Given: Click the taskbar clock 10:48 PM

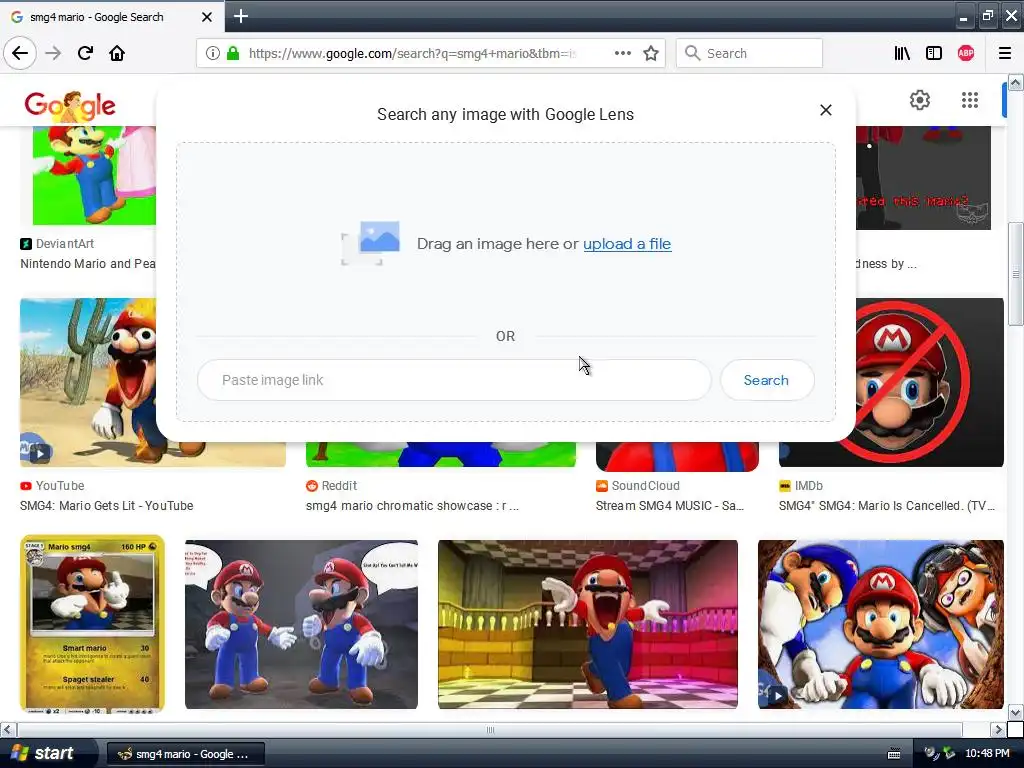Looking at the screenshot, I should [x=987, y=754].
